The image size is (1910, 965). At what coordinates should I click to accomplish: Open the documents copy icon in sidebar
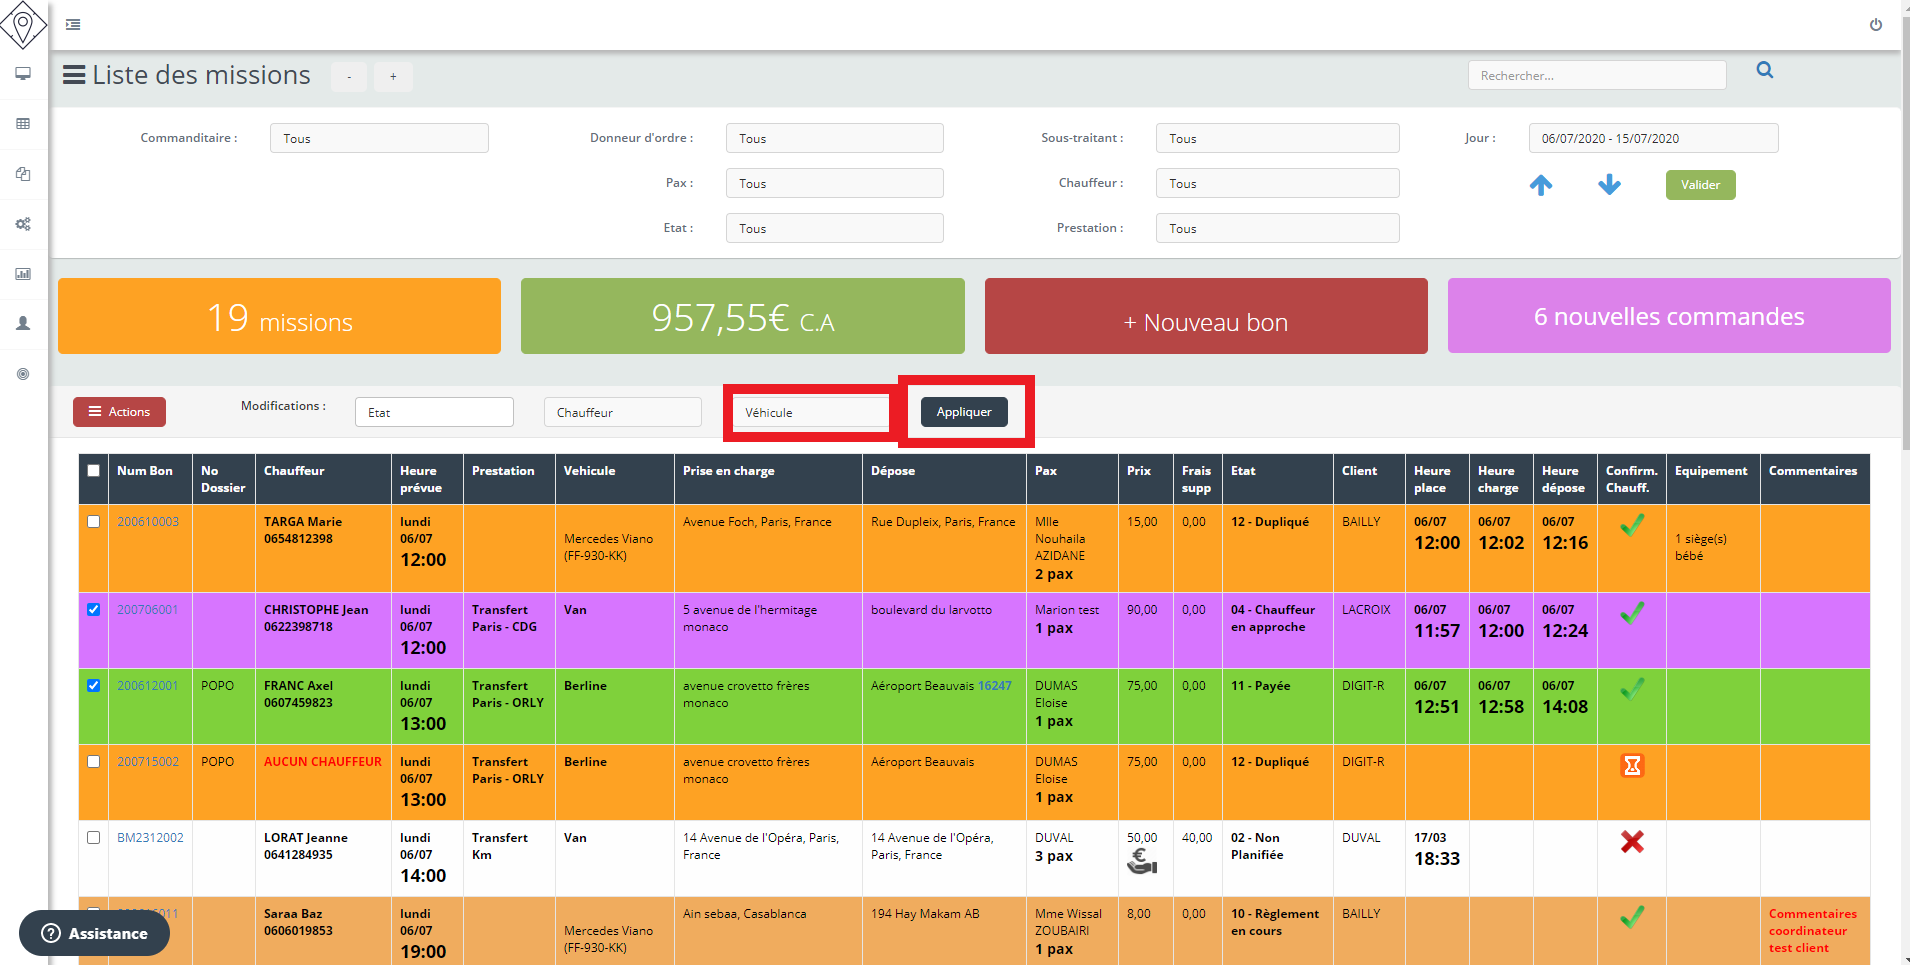(22, 174)
